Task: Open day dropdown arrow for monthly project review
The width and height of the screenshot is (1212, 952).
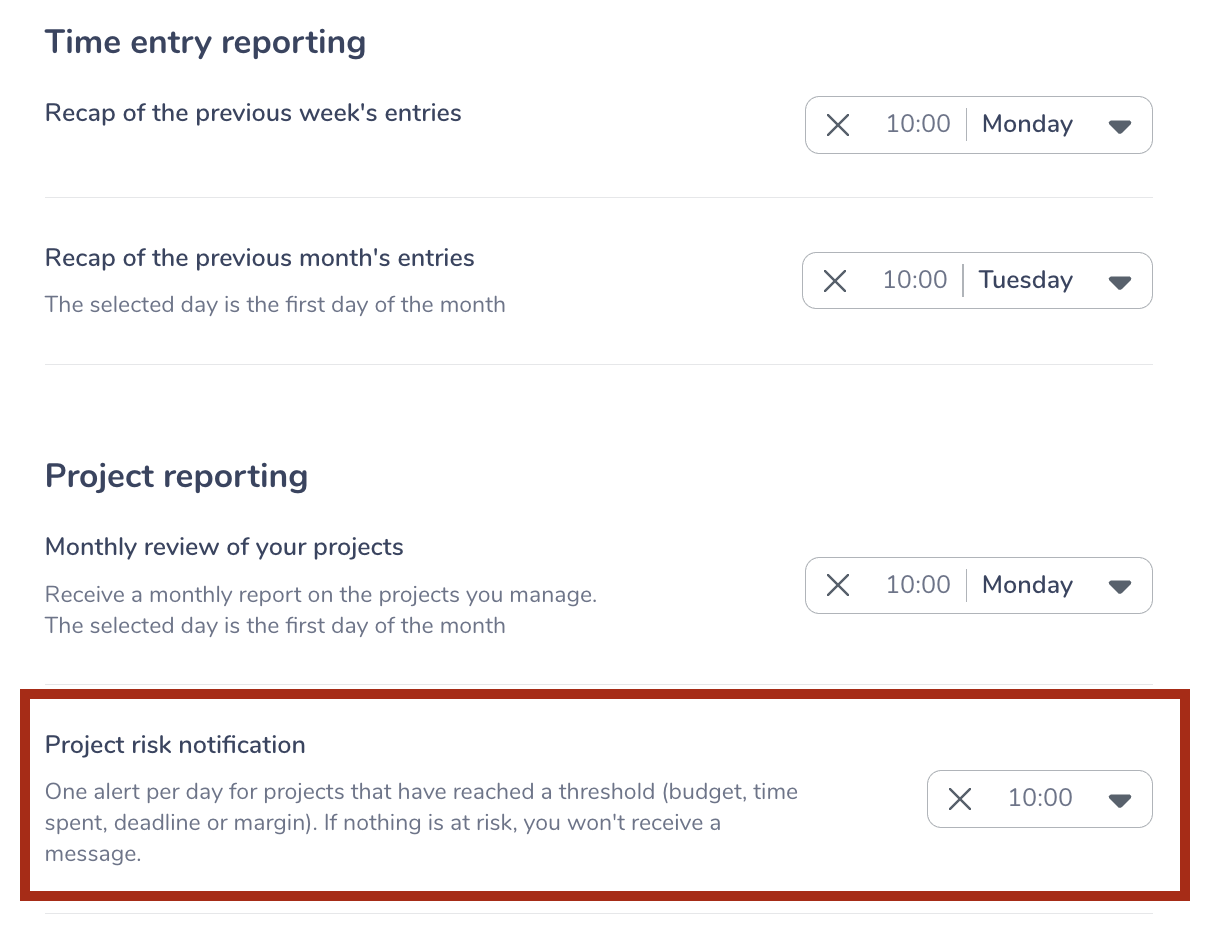Action: pyautogui.click(x=1120, y=587)
